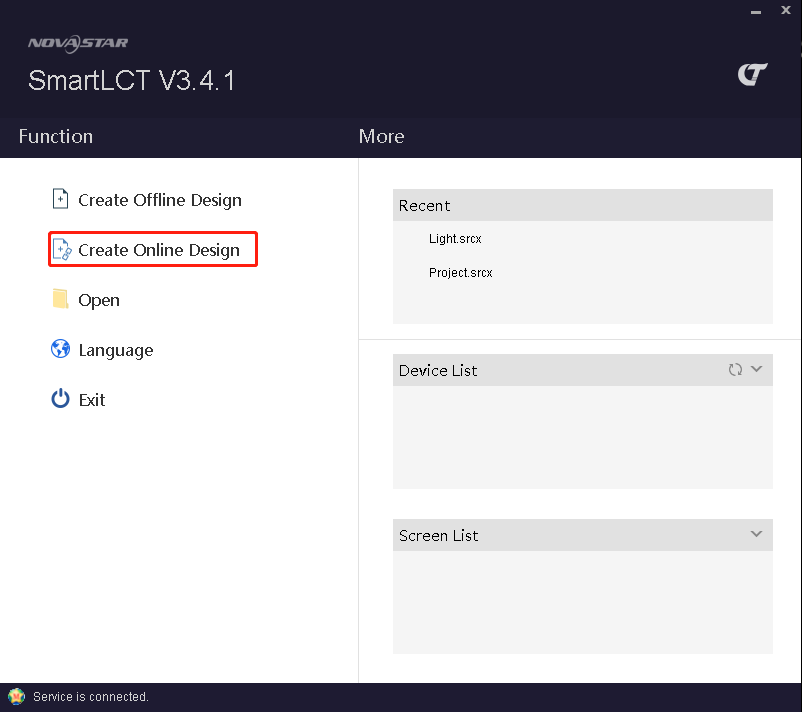This screenshot has height=712, width=802.
Task: Select Create Offline Design
Action: pyautogui.click(x=160, y=200)
